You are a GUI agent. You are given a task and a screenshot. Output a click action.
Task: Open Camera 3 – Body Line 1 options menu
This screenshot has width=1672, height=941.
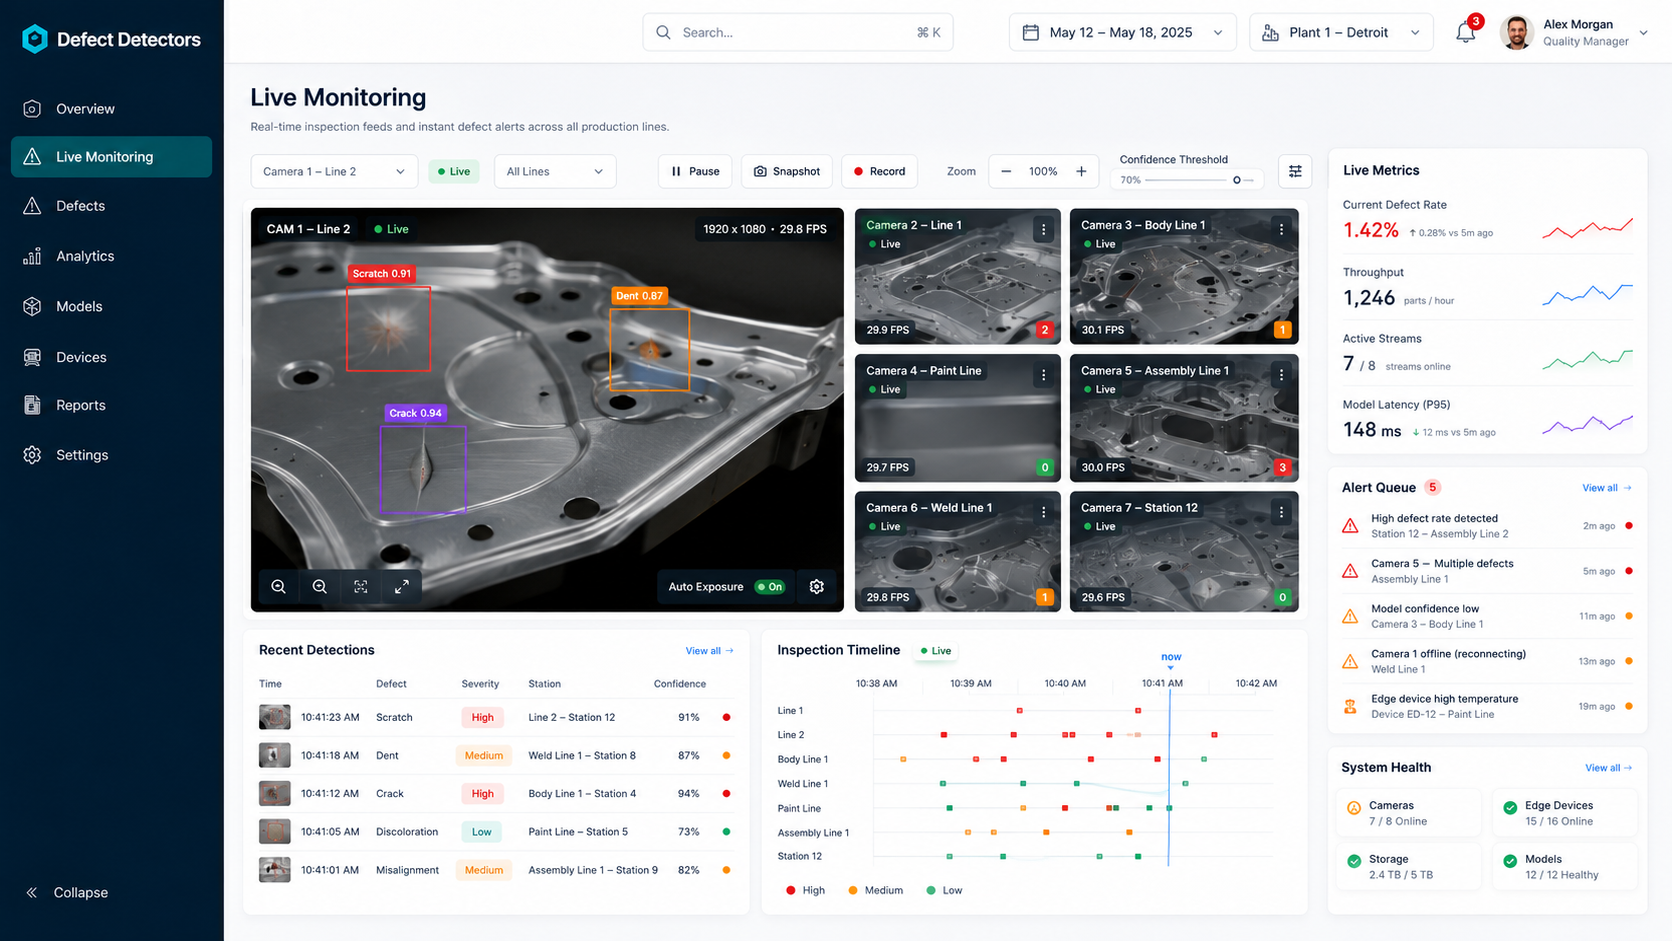[1281, 229]
